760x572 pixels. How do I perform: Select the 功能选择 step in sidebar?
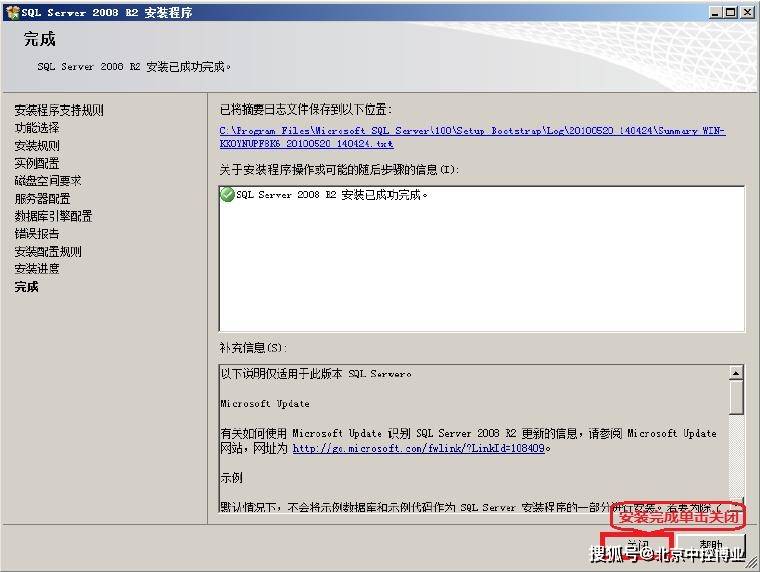(37, 128)
